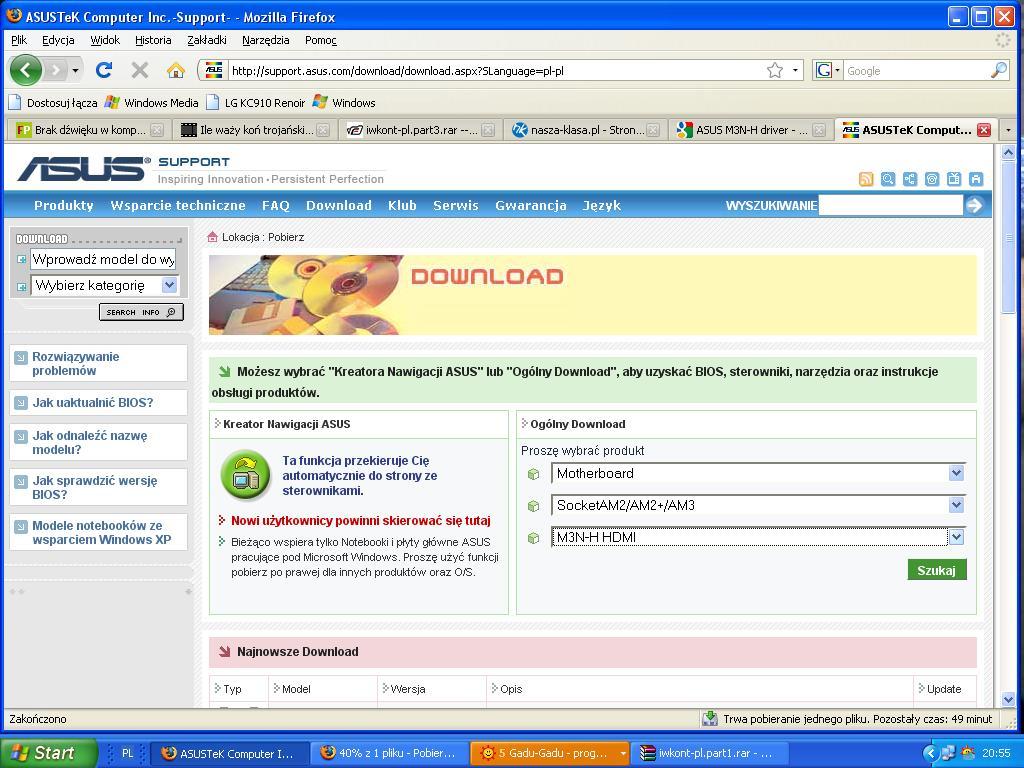Open the M3N-H HDMI model dropdown

[x=956, y=537]
